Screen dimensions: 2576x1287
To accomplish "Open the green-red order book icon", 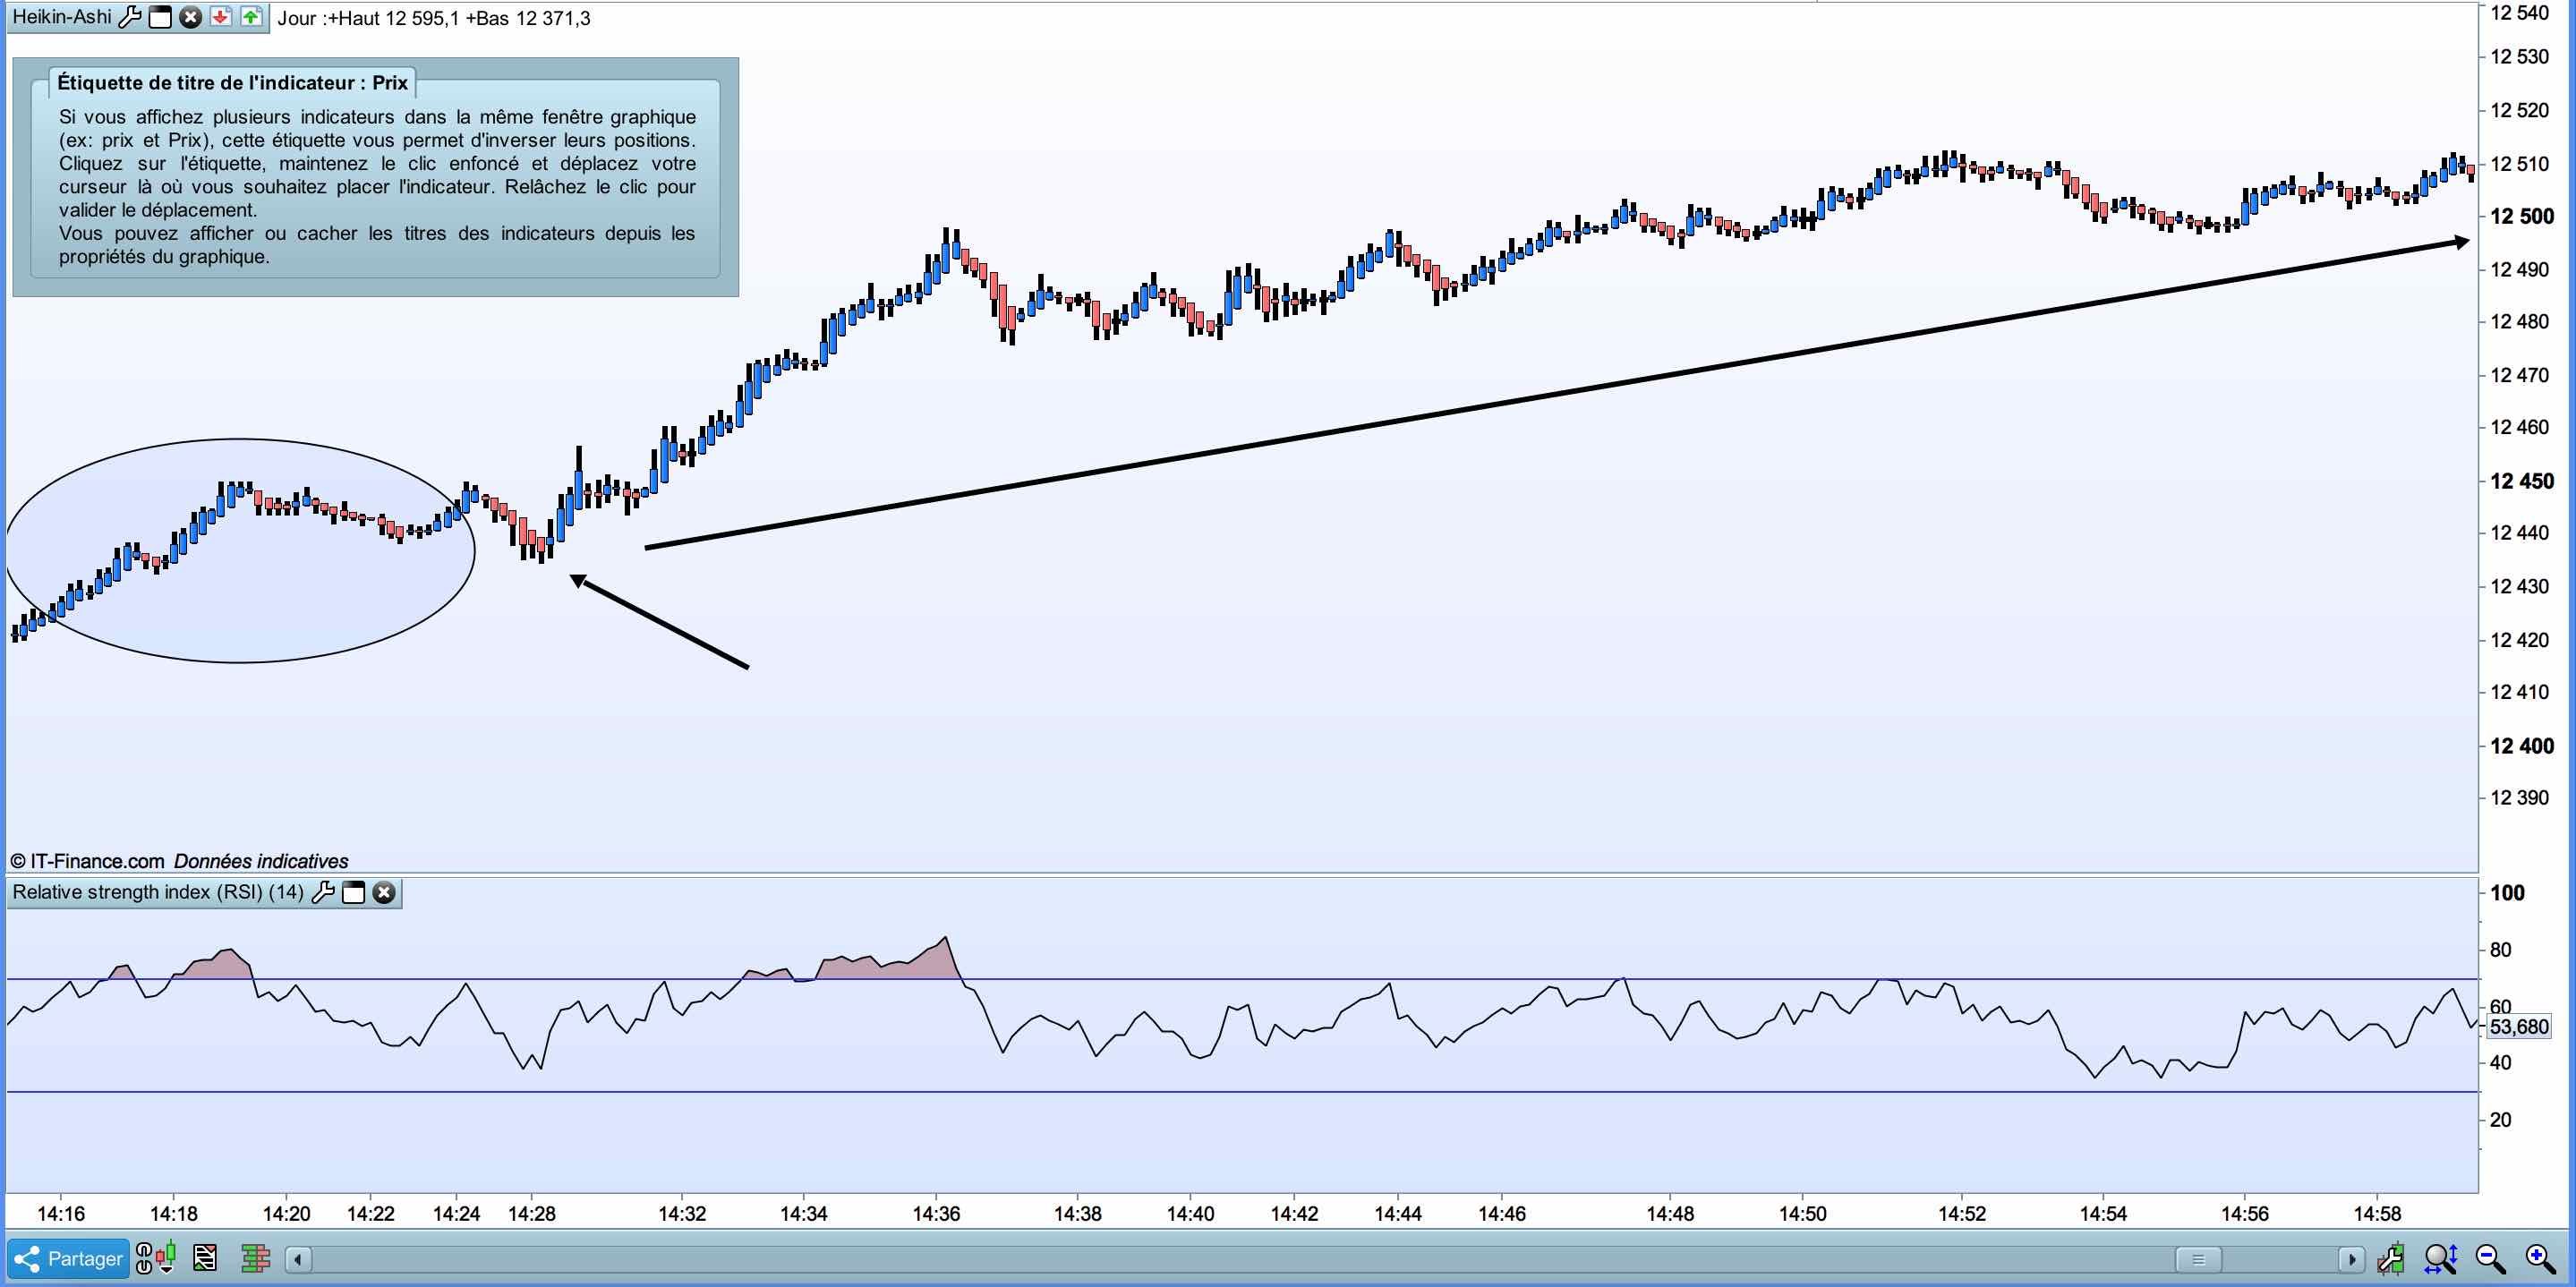I will click(256, 1258).
